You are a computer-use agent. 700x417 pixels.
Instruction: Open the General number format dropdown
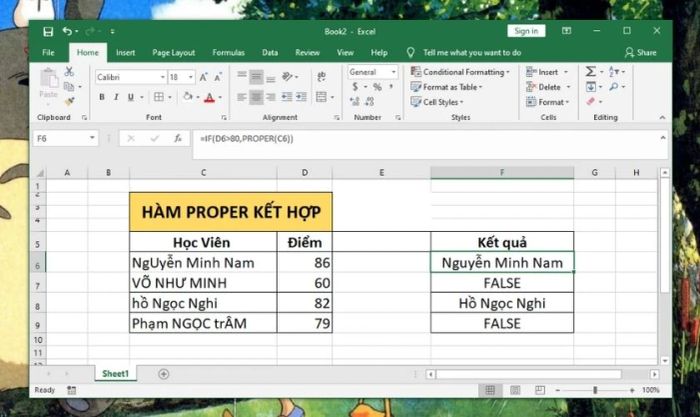(x=393, y=72)
